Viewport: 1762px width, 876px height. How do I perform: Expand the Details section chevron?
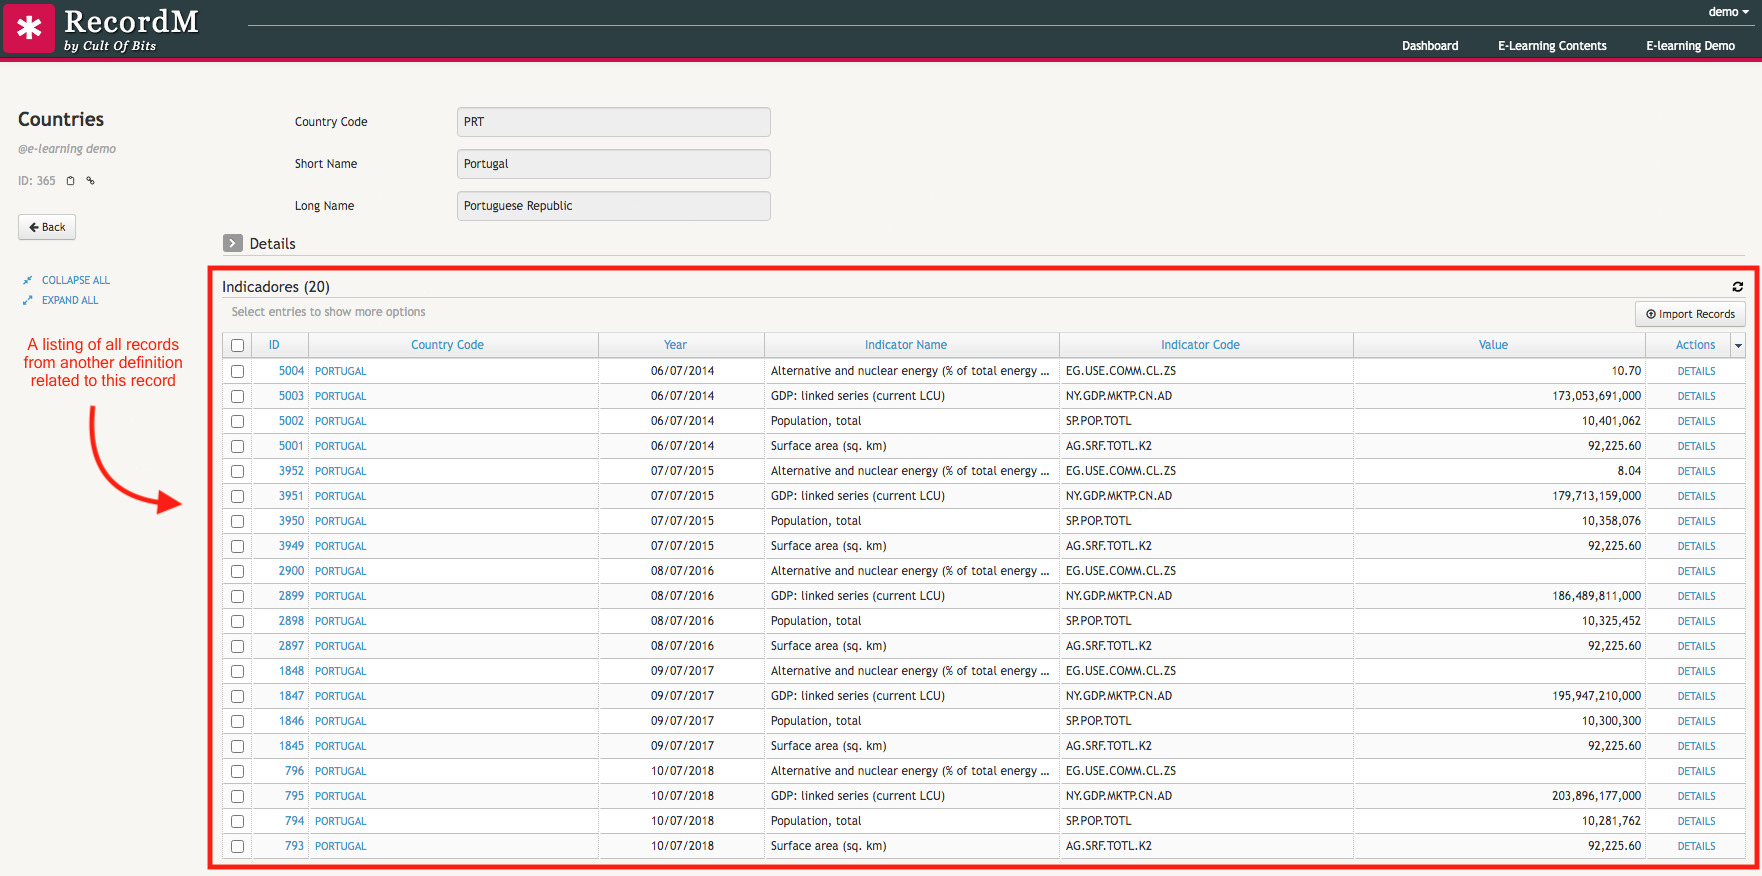[233, 243]
